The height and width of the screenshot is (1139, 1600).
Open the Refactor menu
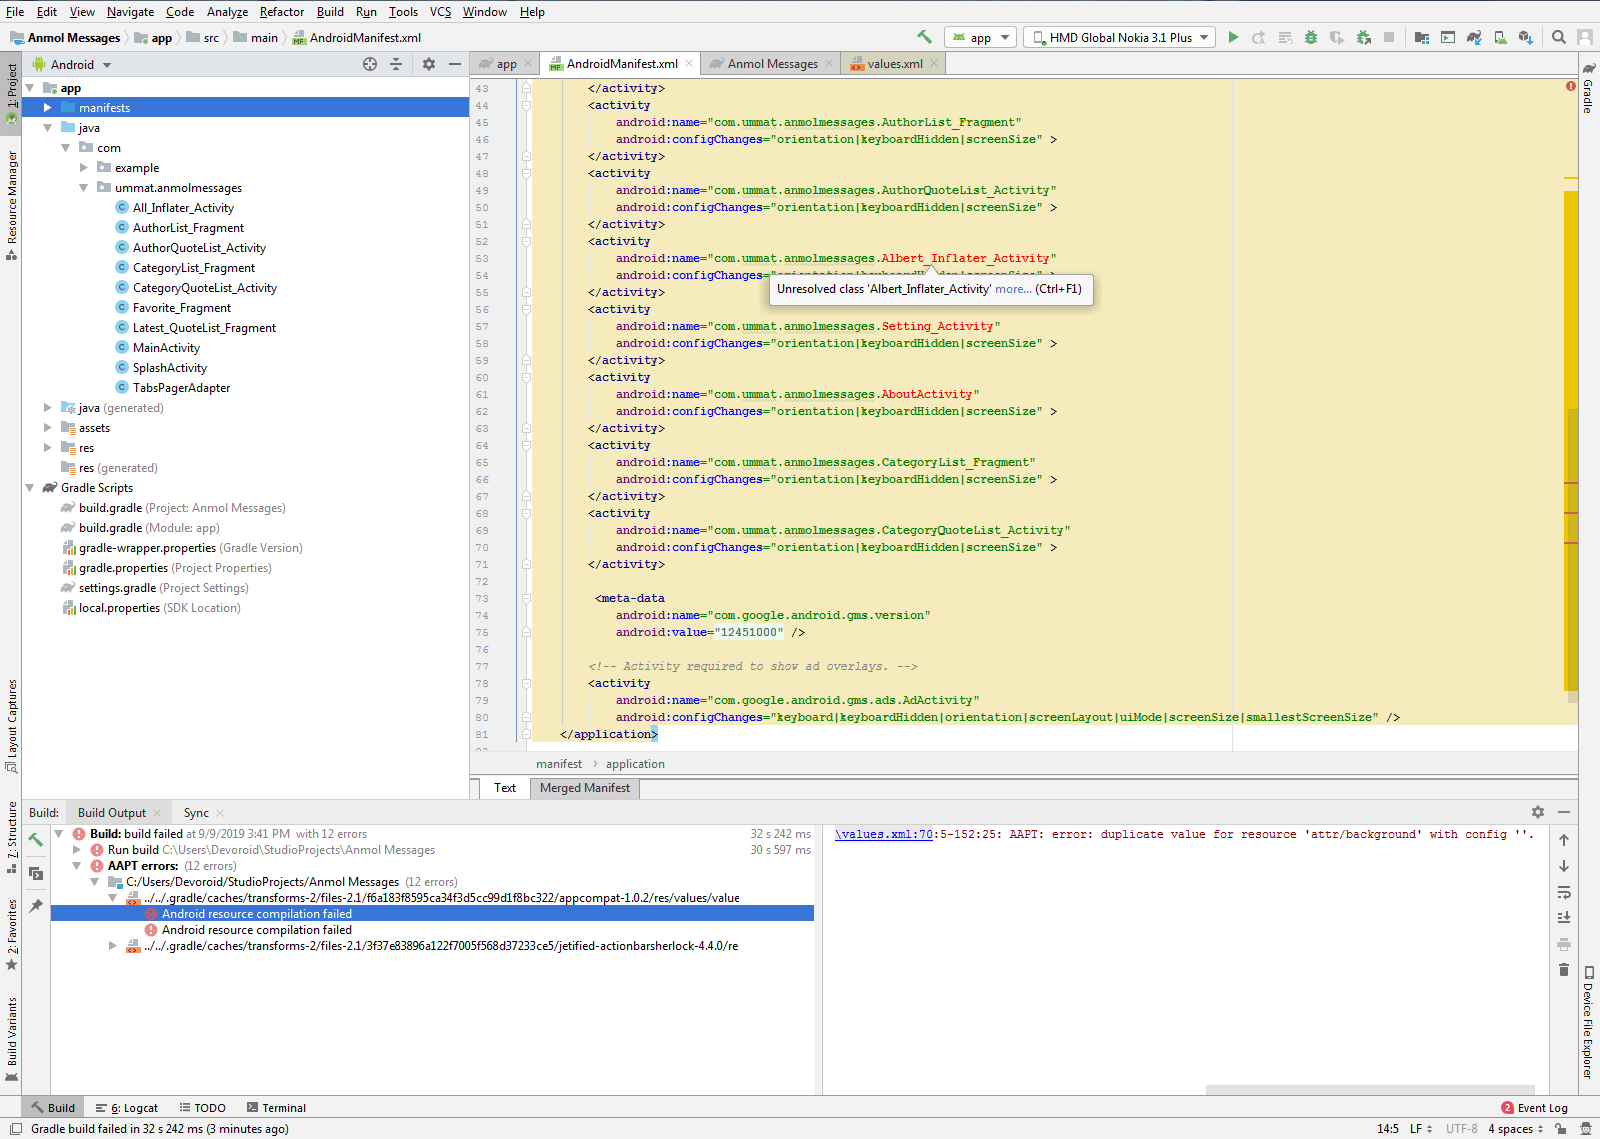(x=282, y=12)
